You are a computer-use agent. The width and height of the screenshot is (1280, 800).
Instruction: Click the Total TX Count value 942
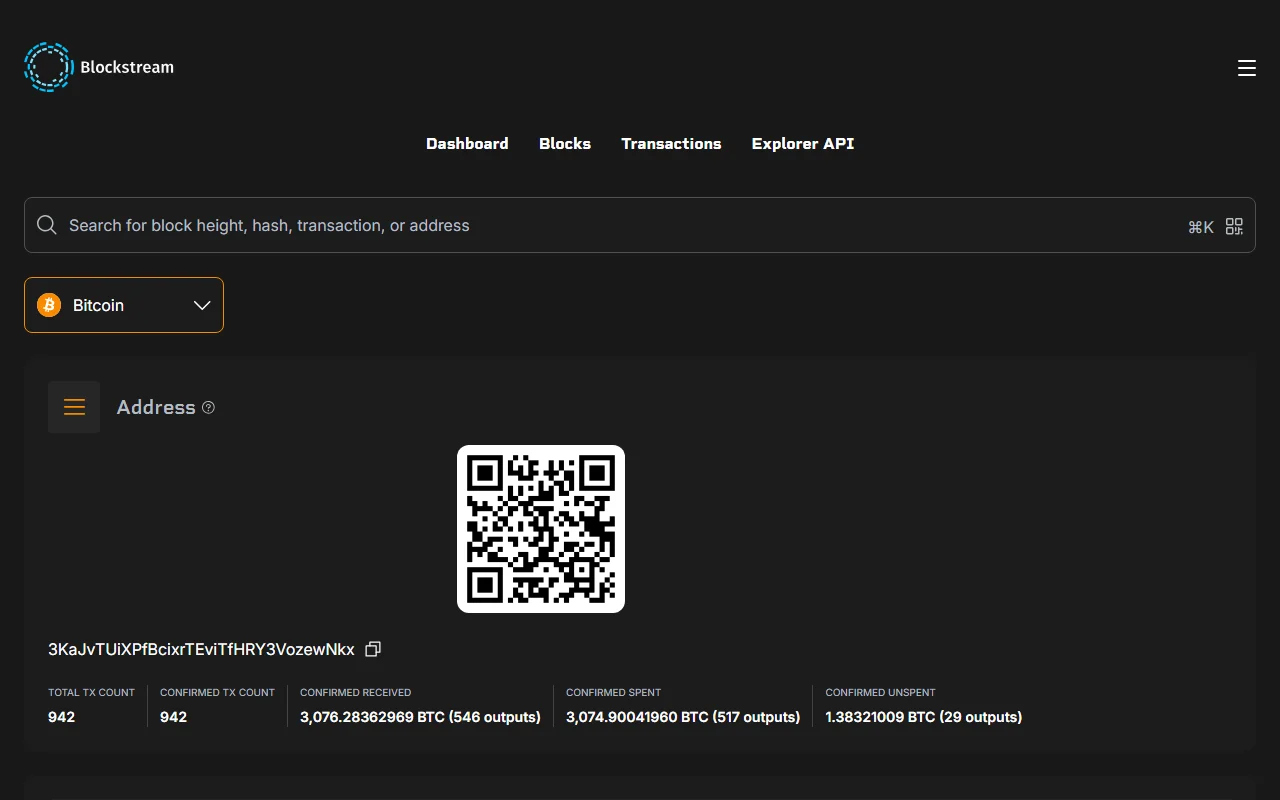[61, 717]
